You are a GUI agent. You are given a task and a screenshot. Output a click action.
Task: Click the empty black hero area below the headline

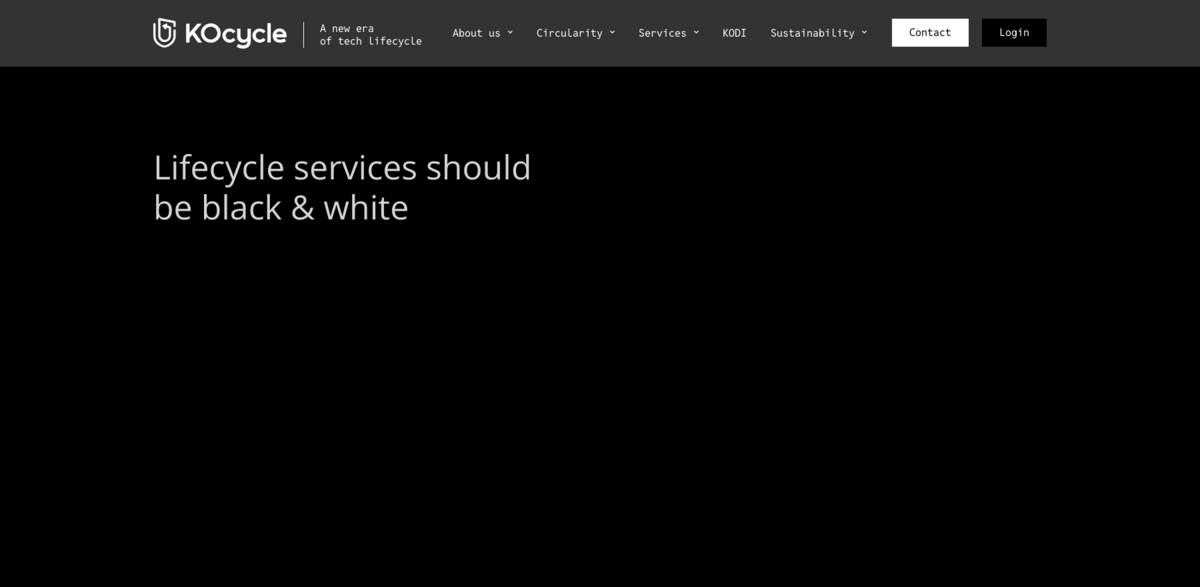[x=600, y=400]
